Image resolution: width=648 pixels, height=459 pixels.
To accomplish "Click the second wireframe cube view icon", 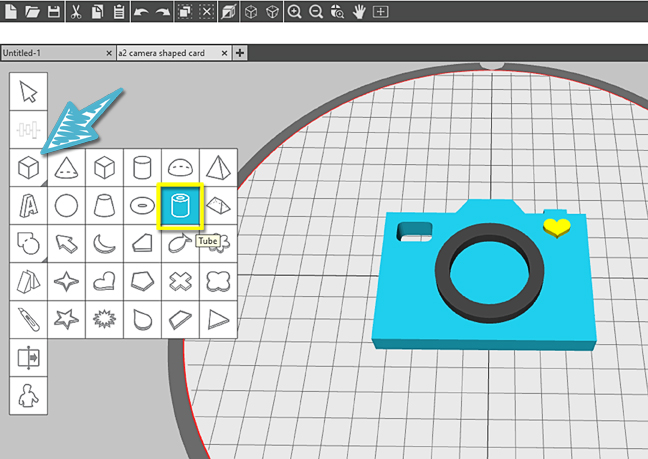I will point(272,12).
